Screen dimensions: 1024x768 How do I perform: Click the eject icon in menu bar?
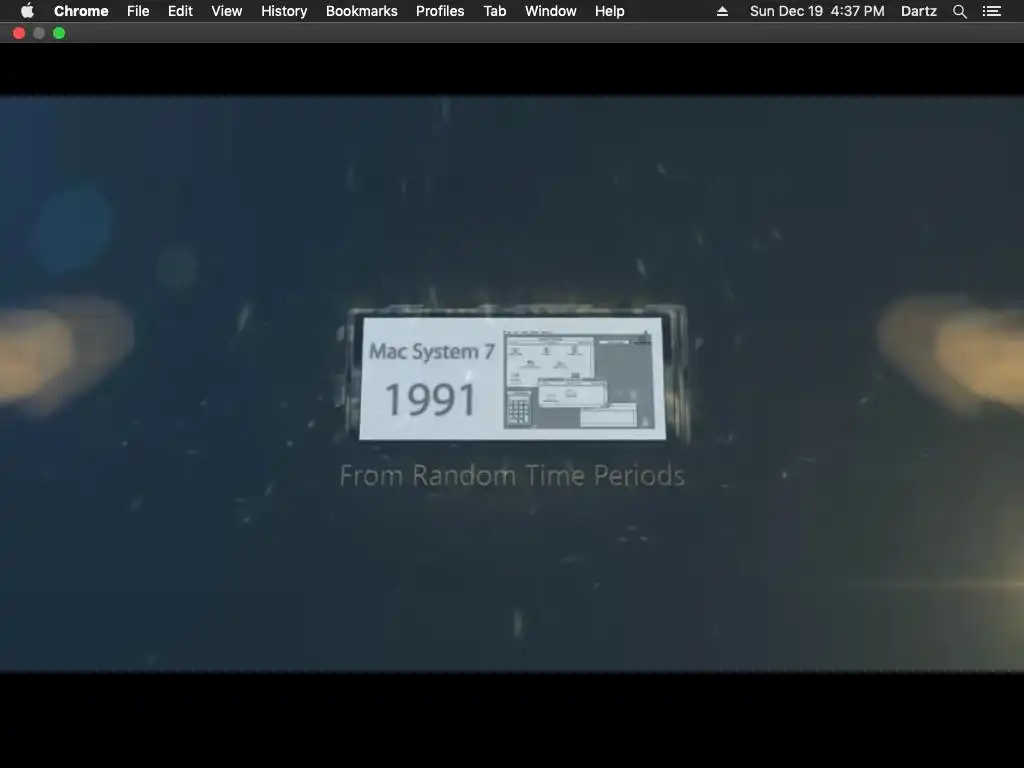(722, 11)
